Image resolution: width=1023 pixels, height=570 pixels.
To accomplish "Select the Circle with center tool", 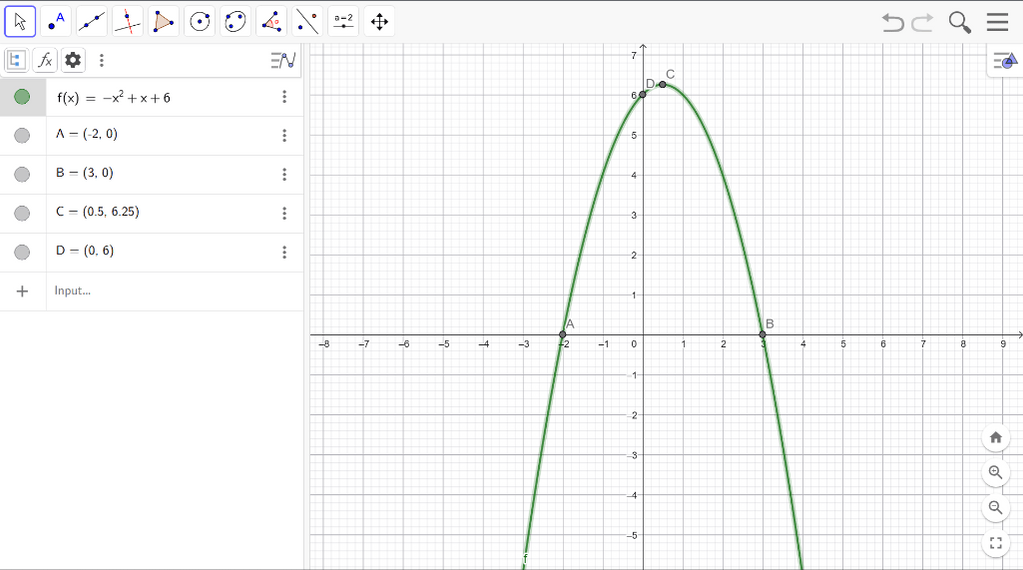I will click(200, 21).
